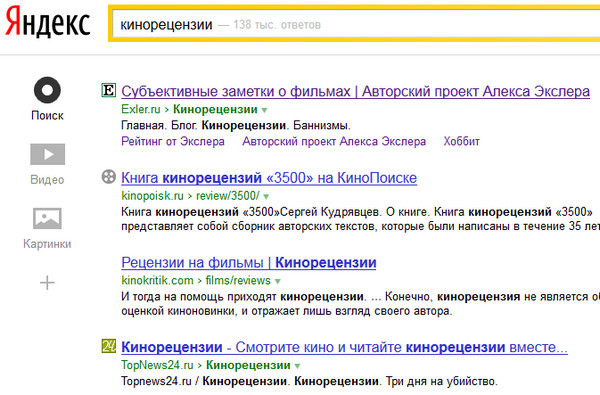
Task: Click the plus icon to add services
Action: tap(47, 283)
